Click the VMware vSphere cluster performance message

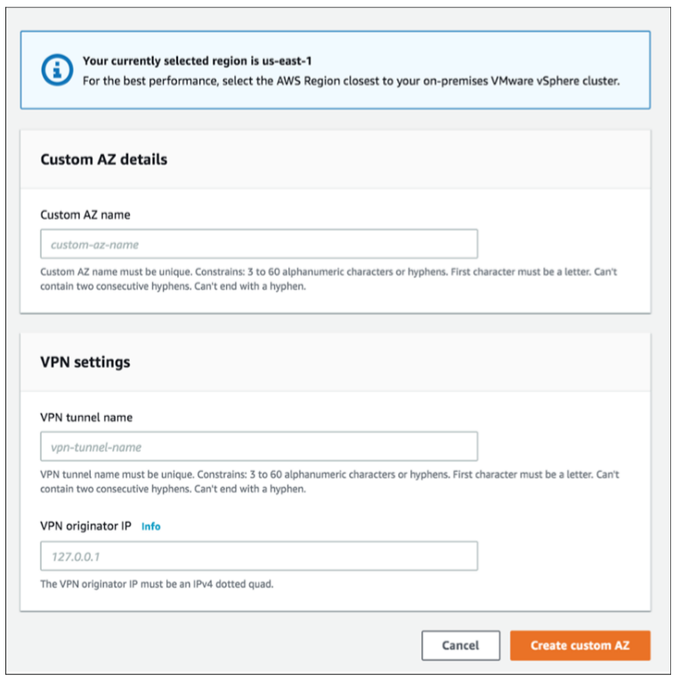click(x=351, y=81)
